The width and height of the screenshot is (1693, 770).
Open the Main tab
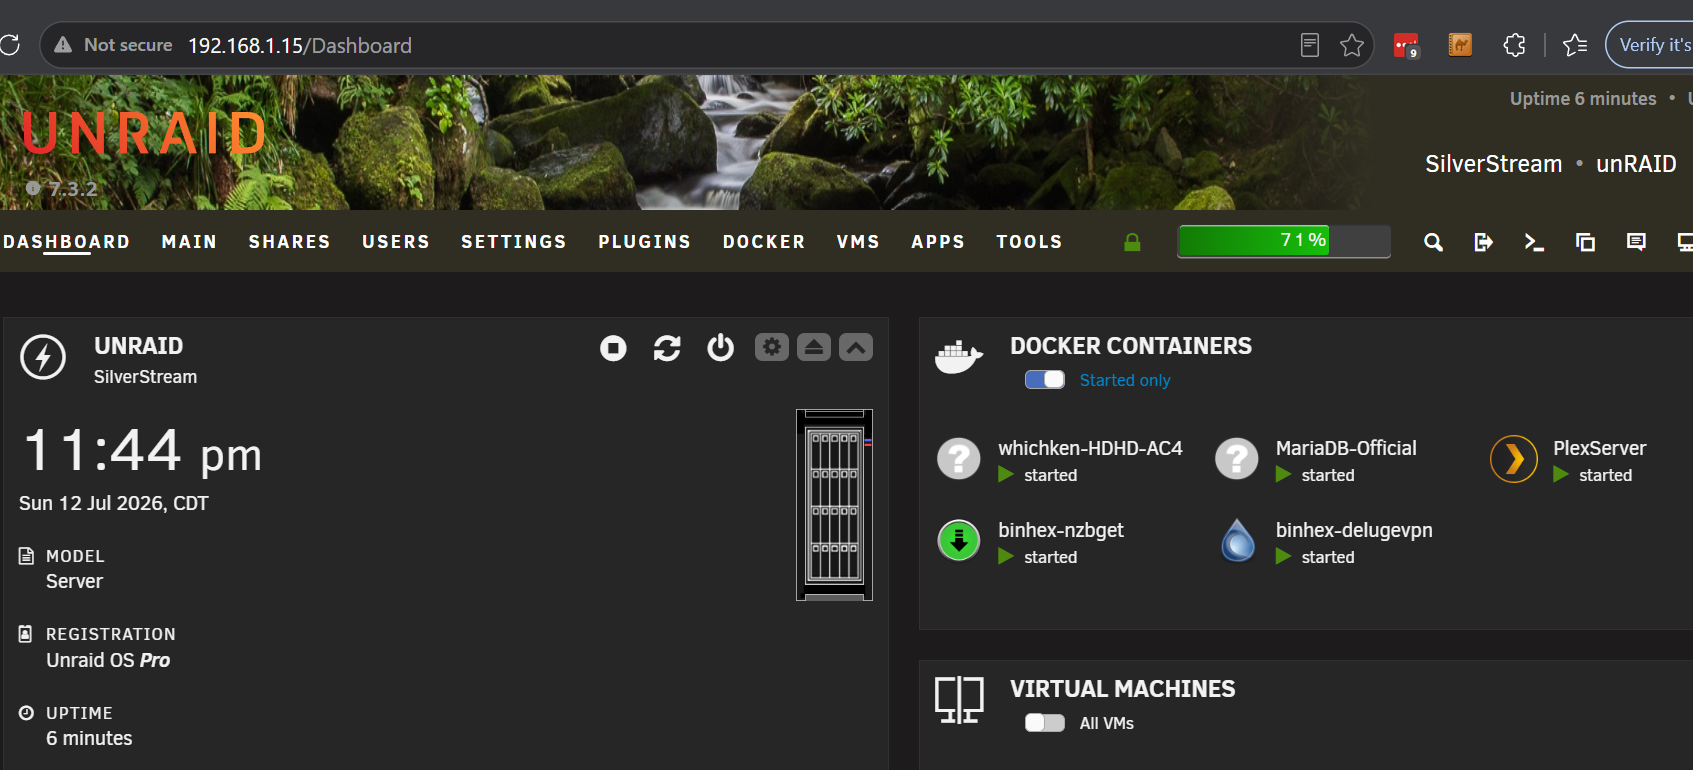189,242
